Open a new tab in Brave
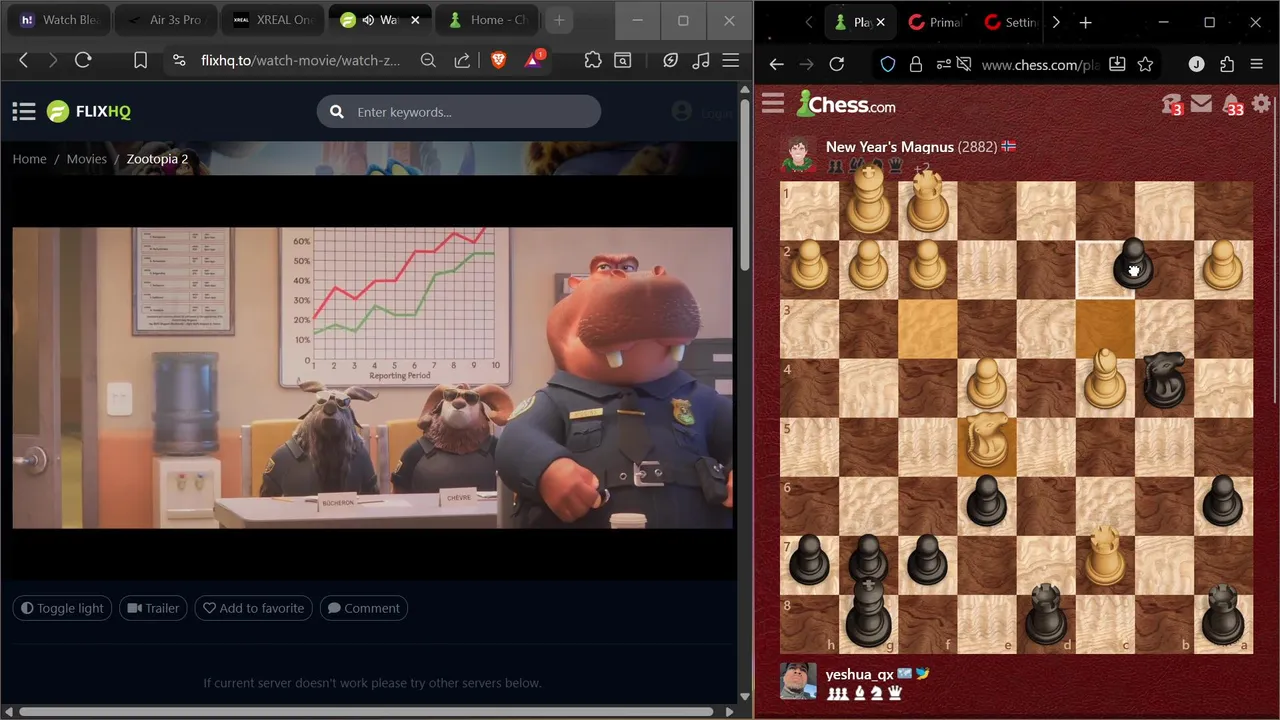The image size is (1280, 720). pyautogui.click(x=559, y=20)
